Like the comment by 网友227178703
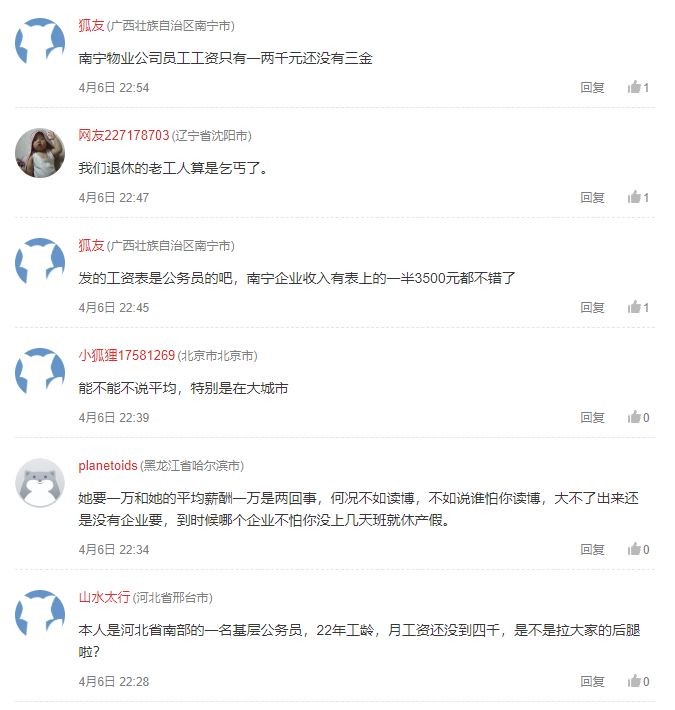Screen dimensions: 675x710 tap(634, 198)
